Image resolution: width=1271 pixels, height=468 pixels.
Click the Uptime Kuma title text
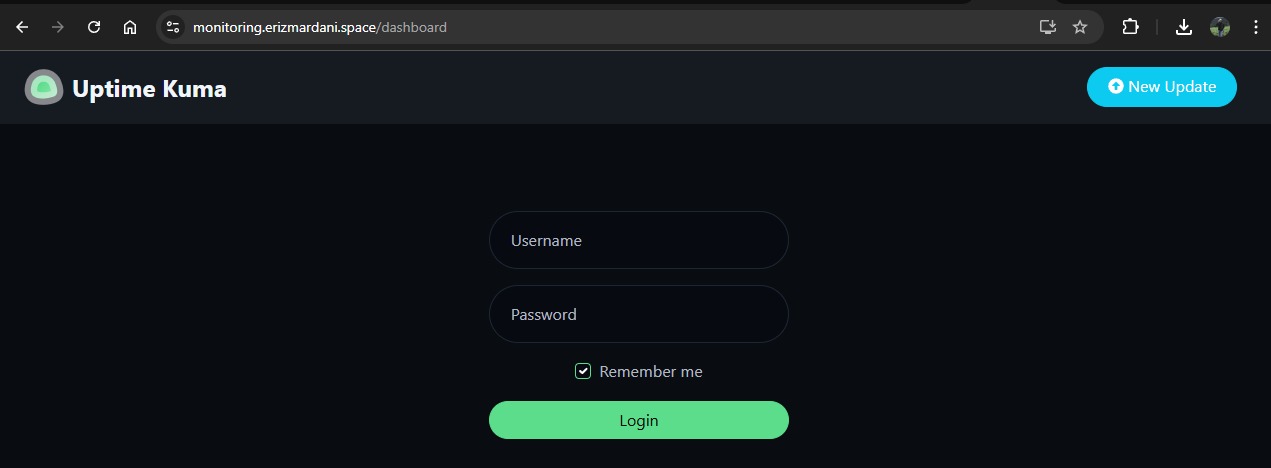click(149, 89)
